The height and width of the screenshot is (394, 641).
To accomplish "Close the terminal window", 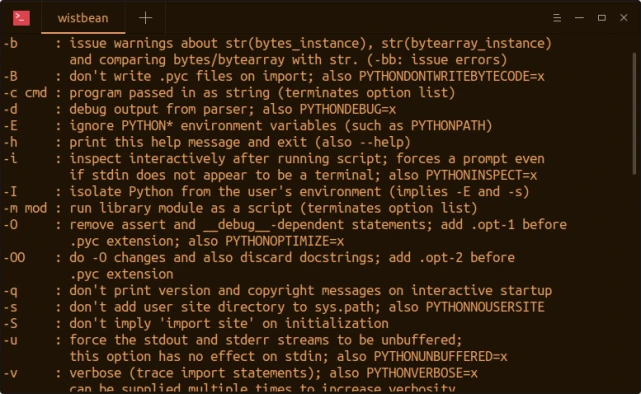I will click(623, 18).
